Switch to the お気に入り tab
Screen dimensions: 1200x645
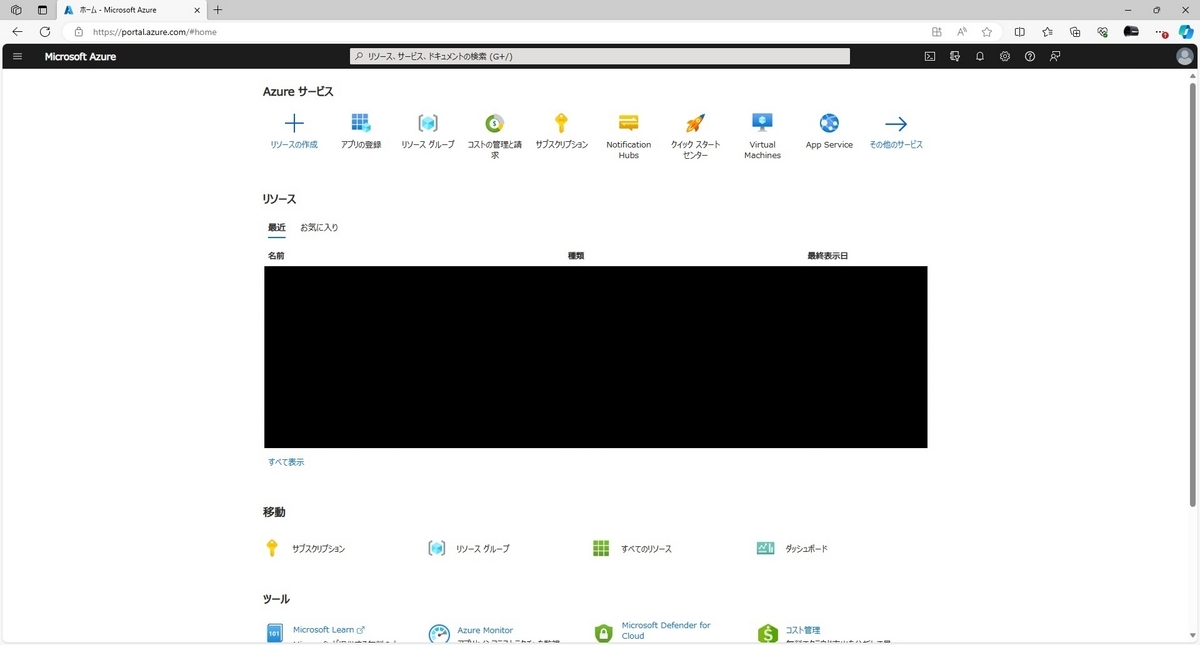318,227
